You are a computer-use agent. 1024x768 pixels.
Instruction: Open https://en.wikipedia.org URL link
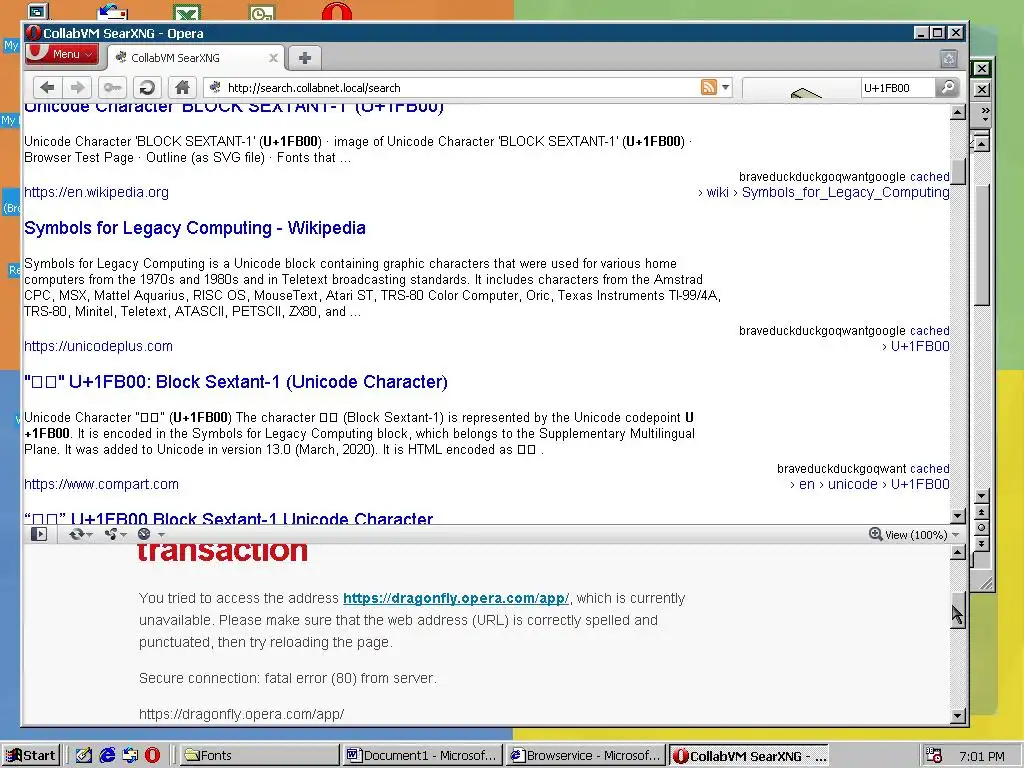click(96, 192)
